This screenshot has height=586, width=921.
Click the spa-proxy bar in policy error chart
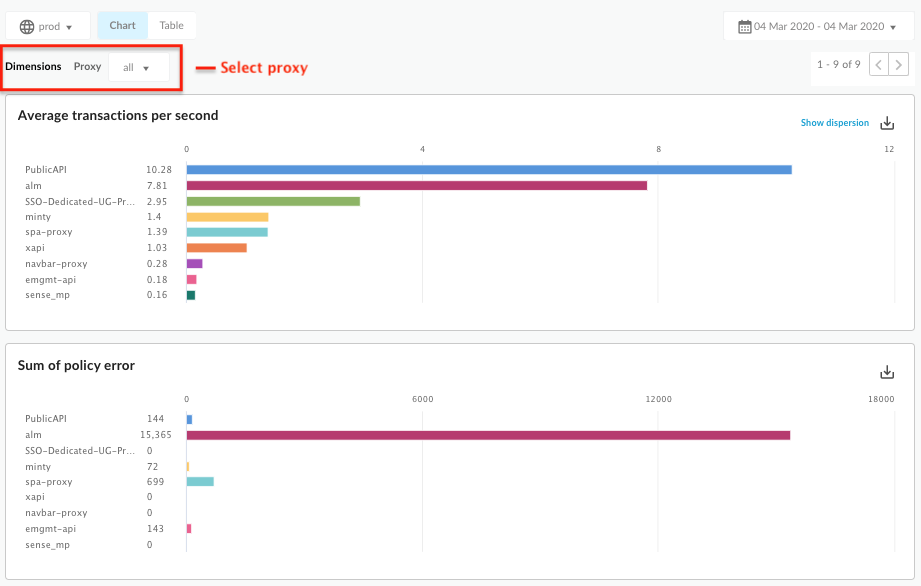[200, 481]
